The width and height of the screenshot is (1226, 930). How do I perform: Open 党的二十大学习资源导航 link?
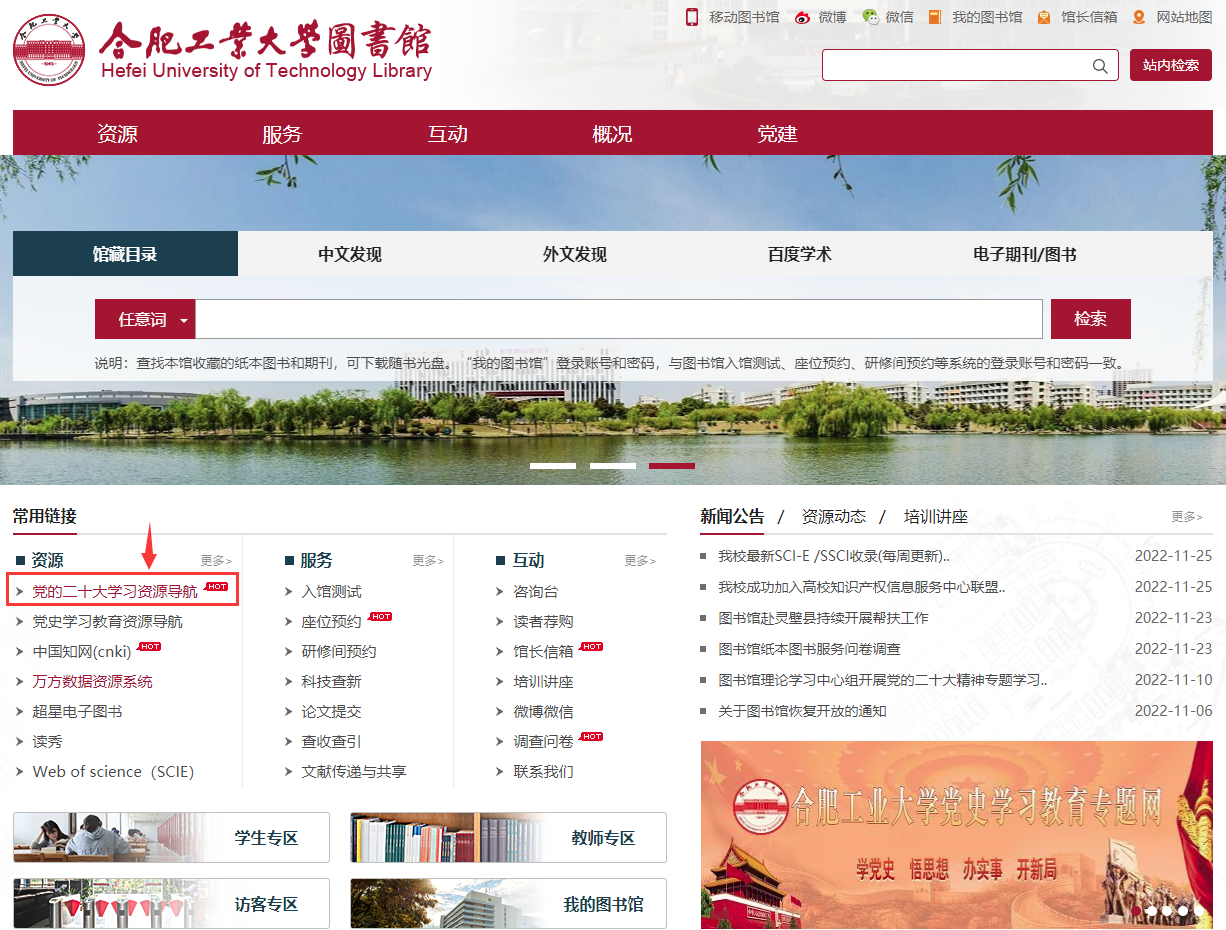pyautogui.click(x=115, y=592)
